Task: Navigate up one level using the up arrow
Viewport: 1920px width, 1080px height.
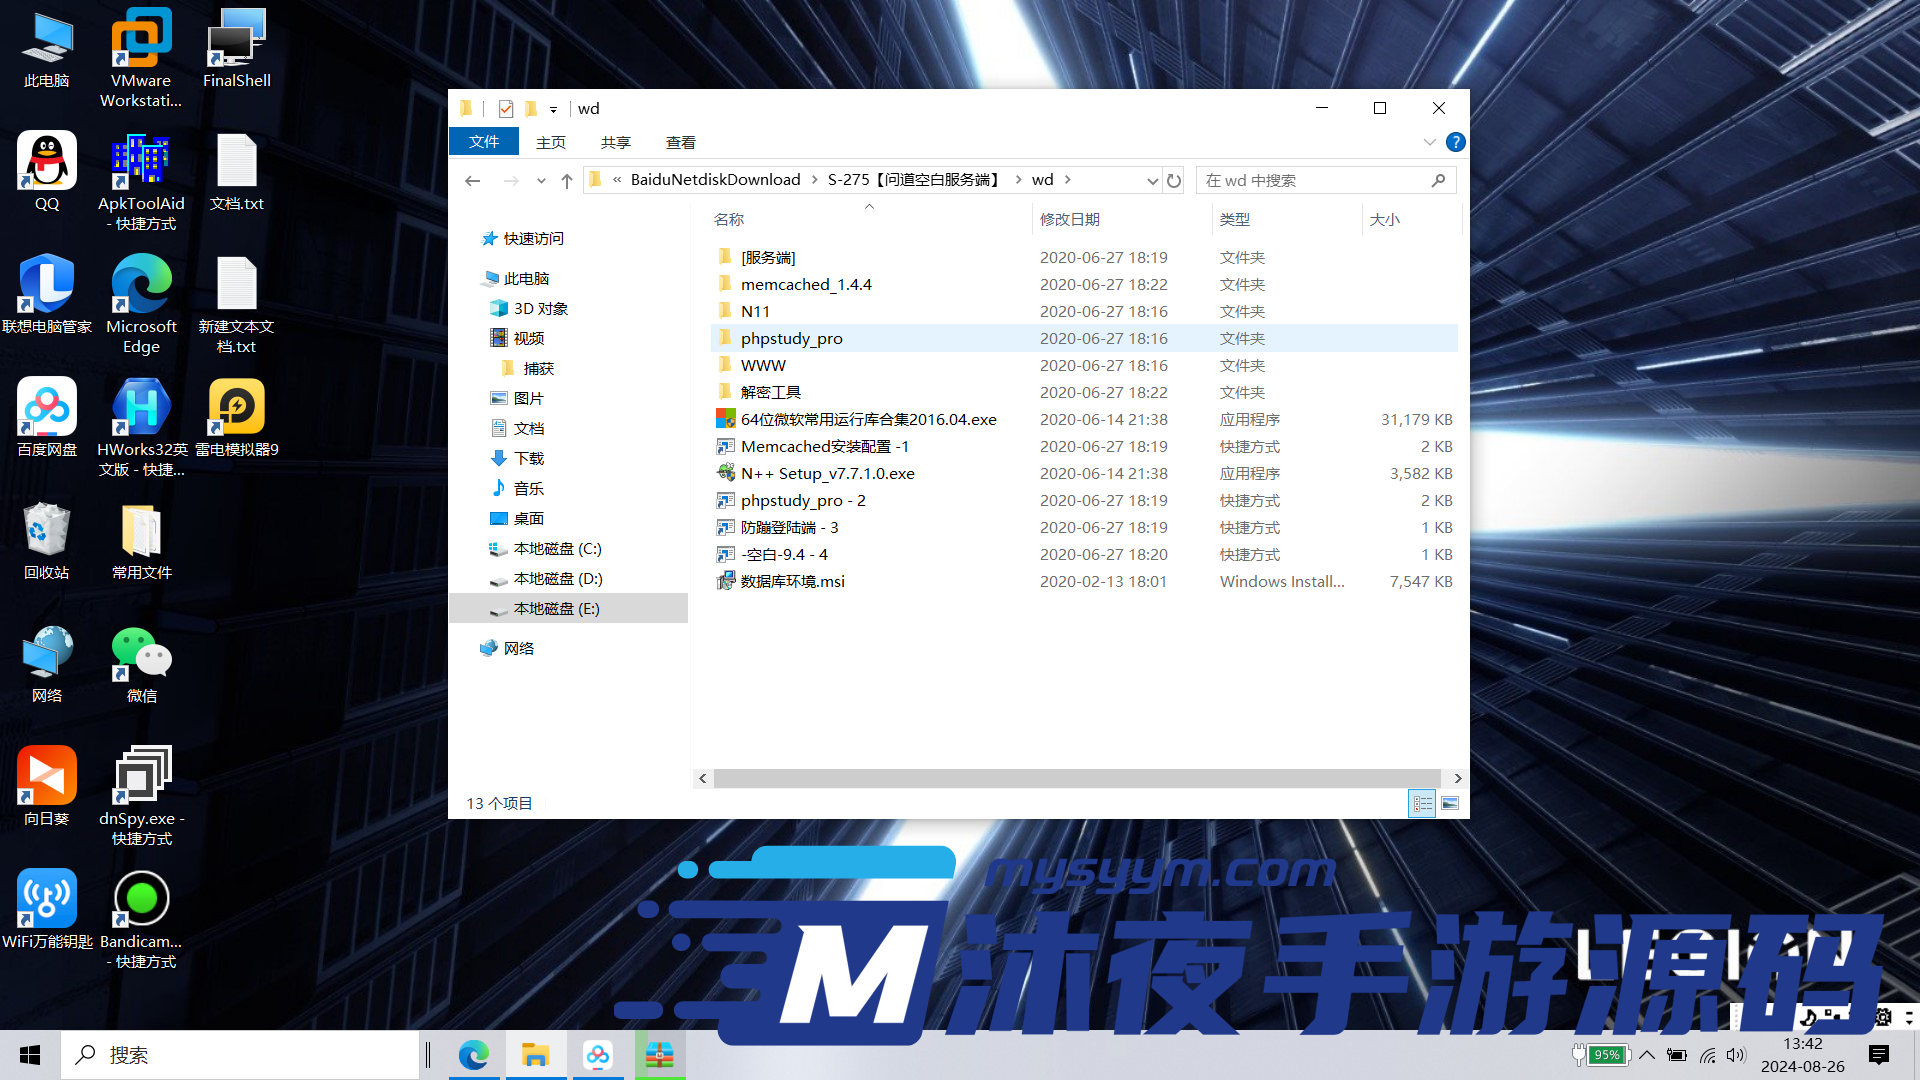Action: [x=566, y=180]
